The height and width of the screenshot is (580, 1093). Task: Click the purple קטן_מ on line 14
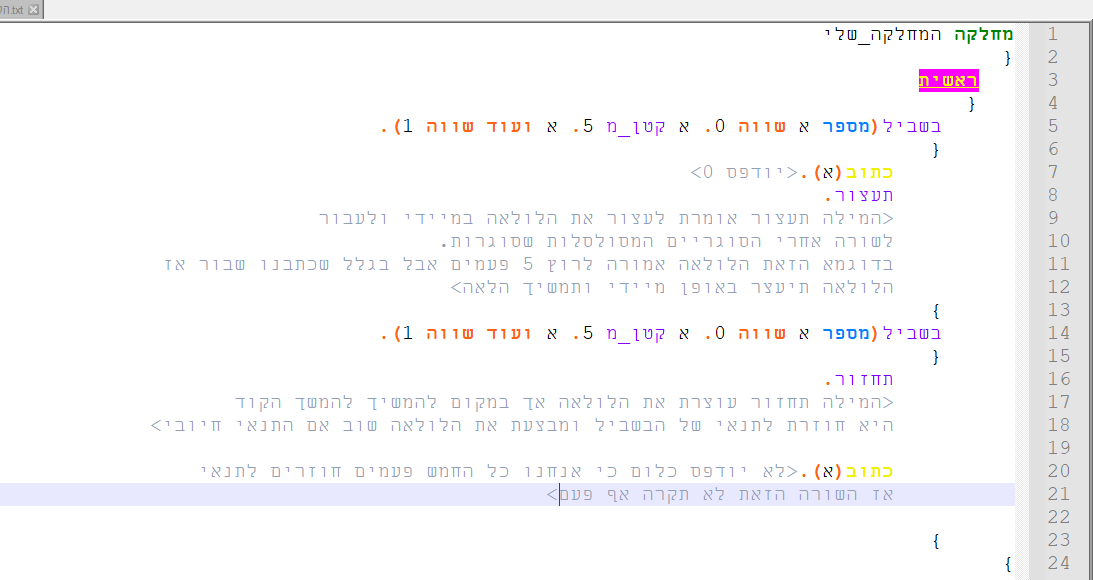pos(636,333)
